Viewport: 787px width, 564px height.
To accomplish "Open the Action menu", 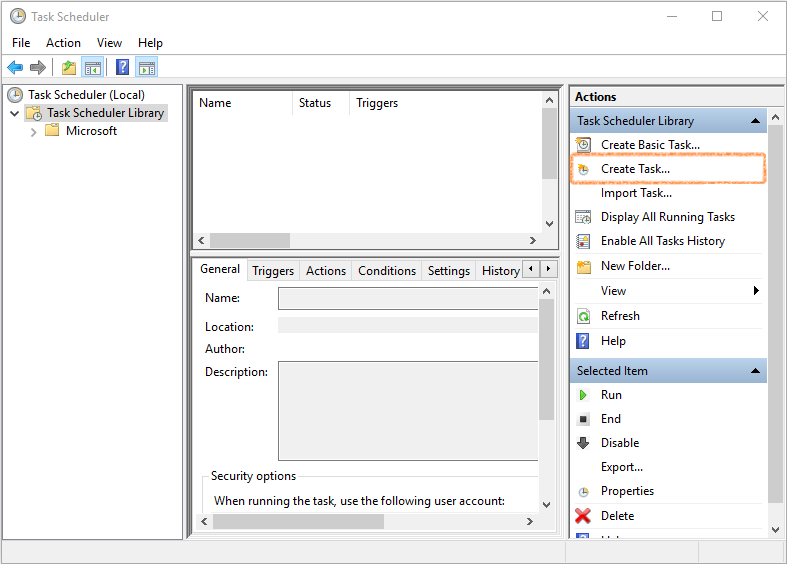I will (63, 43).
